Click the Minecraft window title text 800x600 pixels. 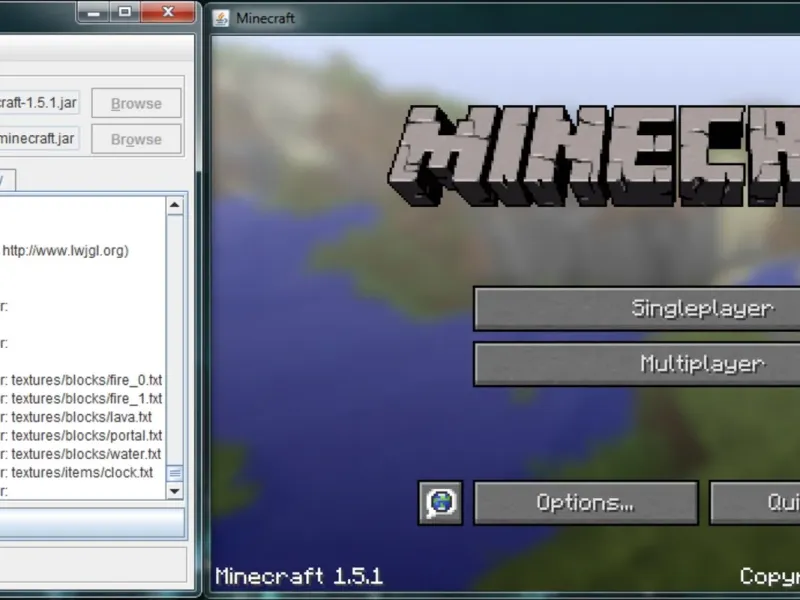265,18
